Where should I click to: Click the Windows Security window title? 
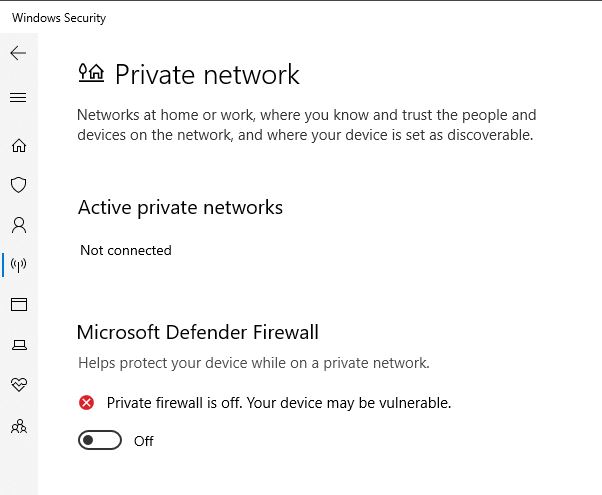[59, 18]
